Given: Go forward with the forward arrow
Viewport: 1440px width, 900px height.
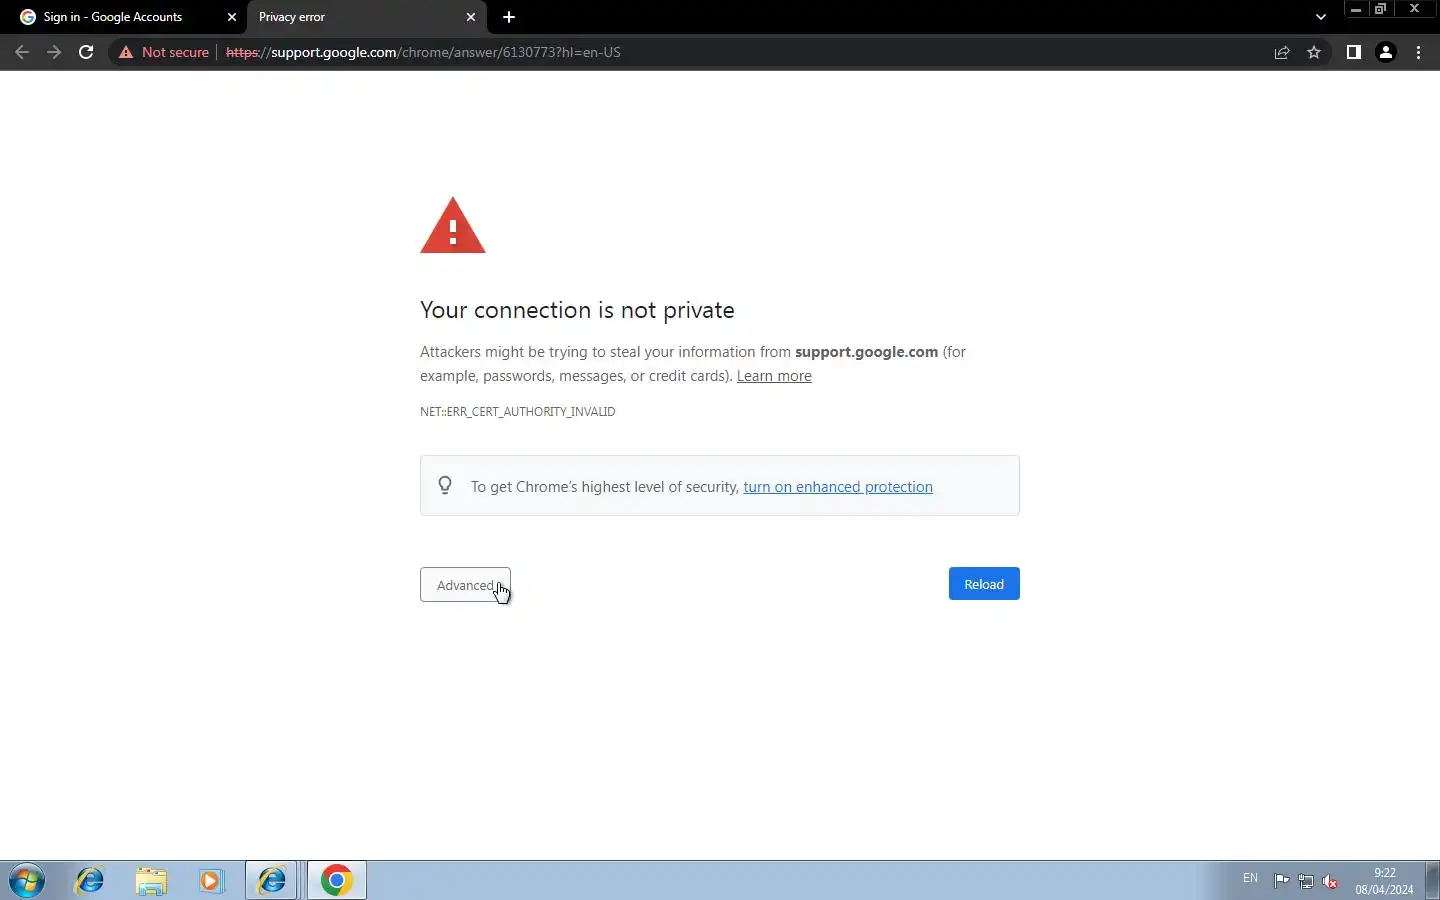Looking at the screenshot, I should coord(54,52).
